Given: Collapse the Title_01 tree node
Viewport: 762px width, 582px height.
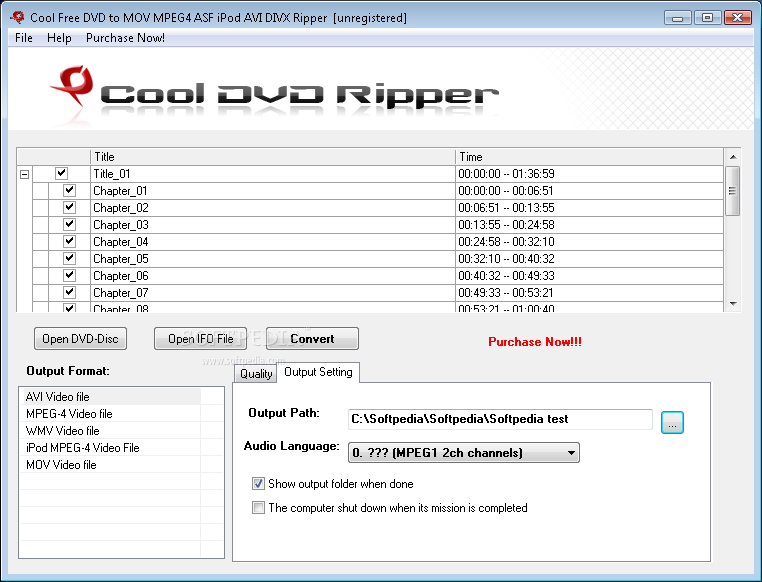Looking at the screenshot, I should click(x=24, y=174).
